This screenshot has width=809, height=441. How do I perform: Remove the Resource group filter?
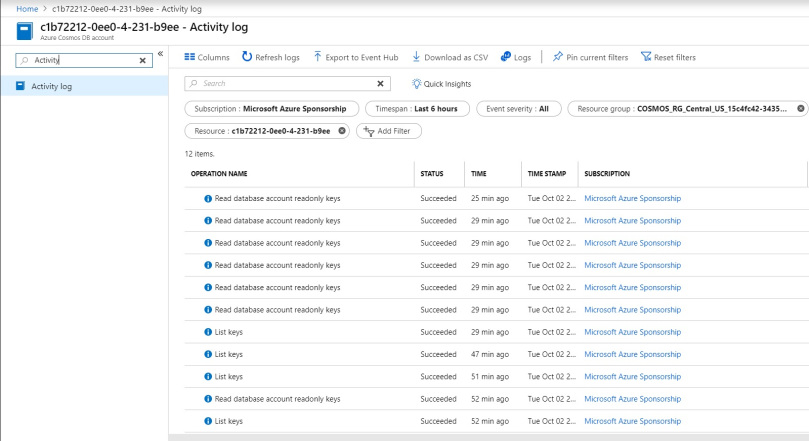(801, 108)
